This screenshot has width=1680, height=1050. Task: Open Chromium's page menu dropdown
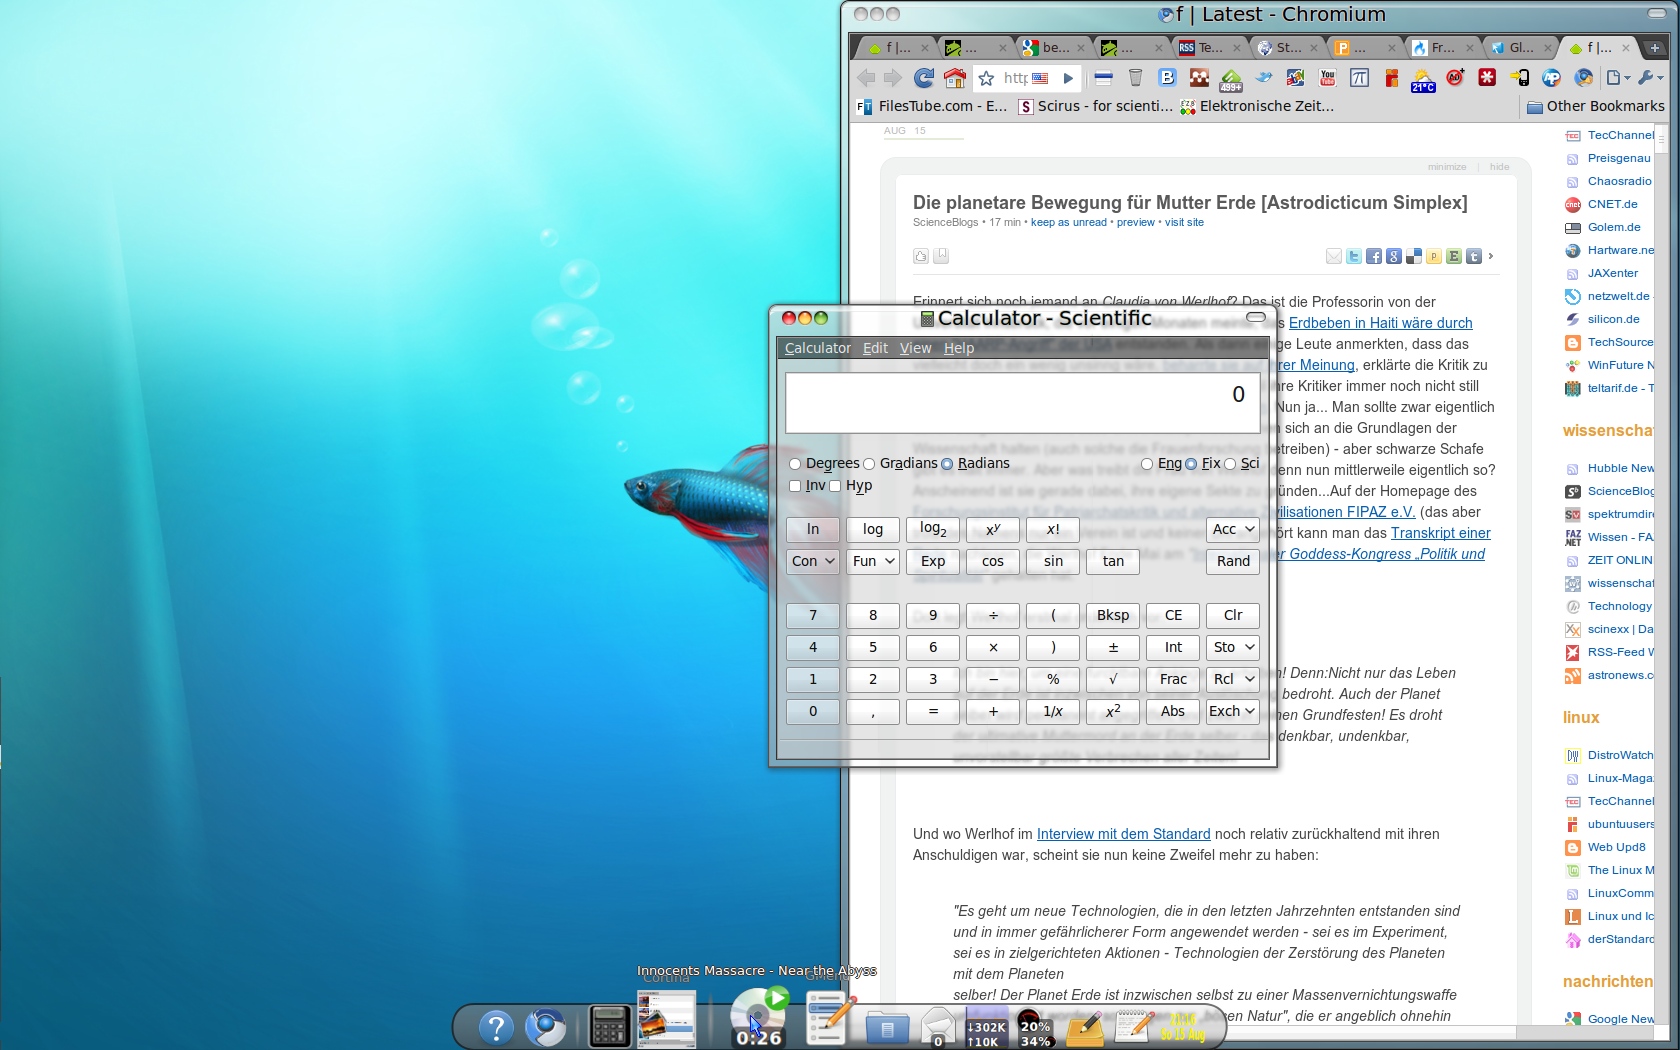pyautogui.click(x=1617, y=78)
